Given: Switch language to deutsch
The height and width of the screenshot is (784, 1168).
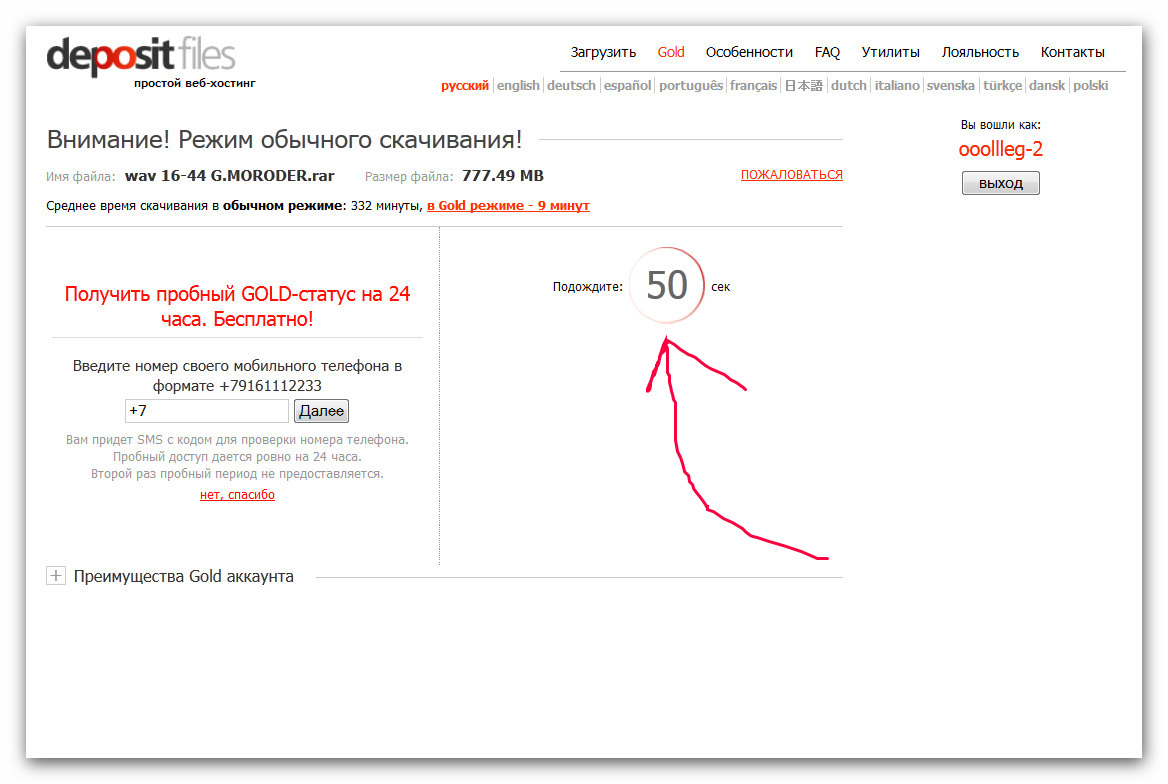Looking at the screenshot, I should tap(571, 86).
